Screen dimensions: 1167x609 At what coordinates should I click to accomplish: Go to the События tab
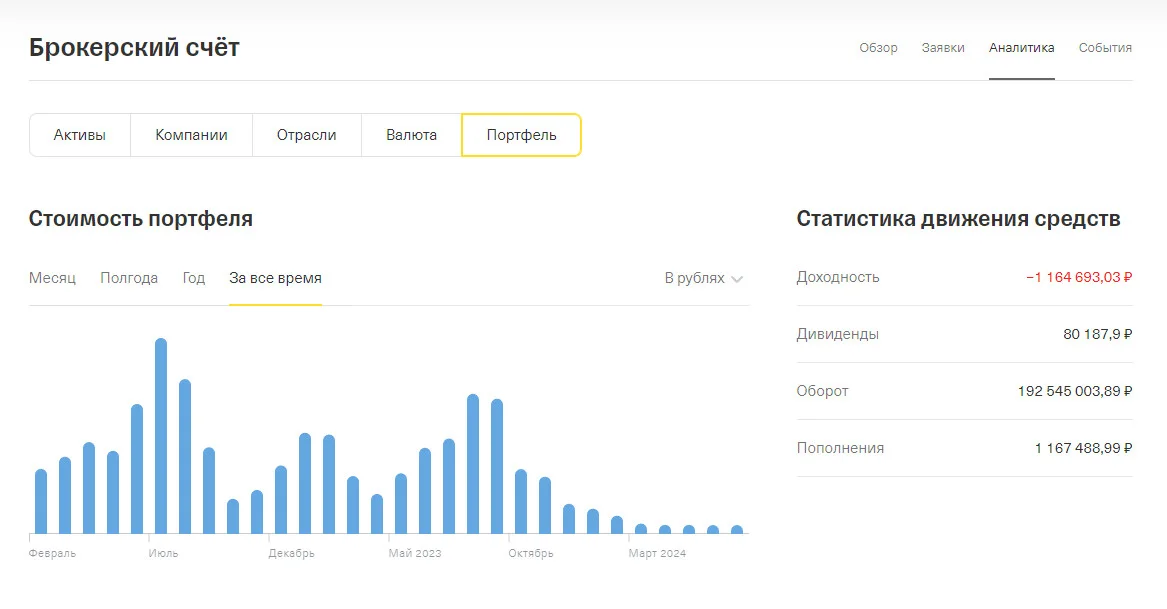pyautogui.click(x=1105, y=48)
